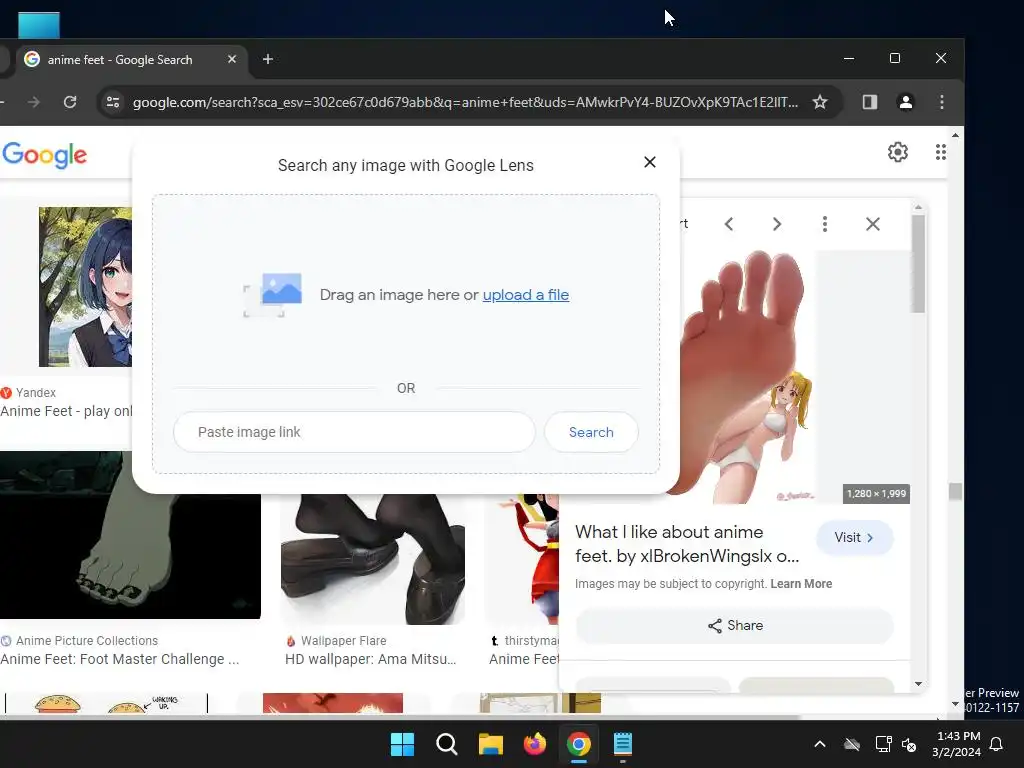Open more options in image preview panel
Screen dimensions: 1024x768
825,224
